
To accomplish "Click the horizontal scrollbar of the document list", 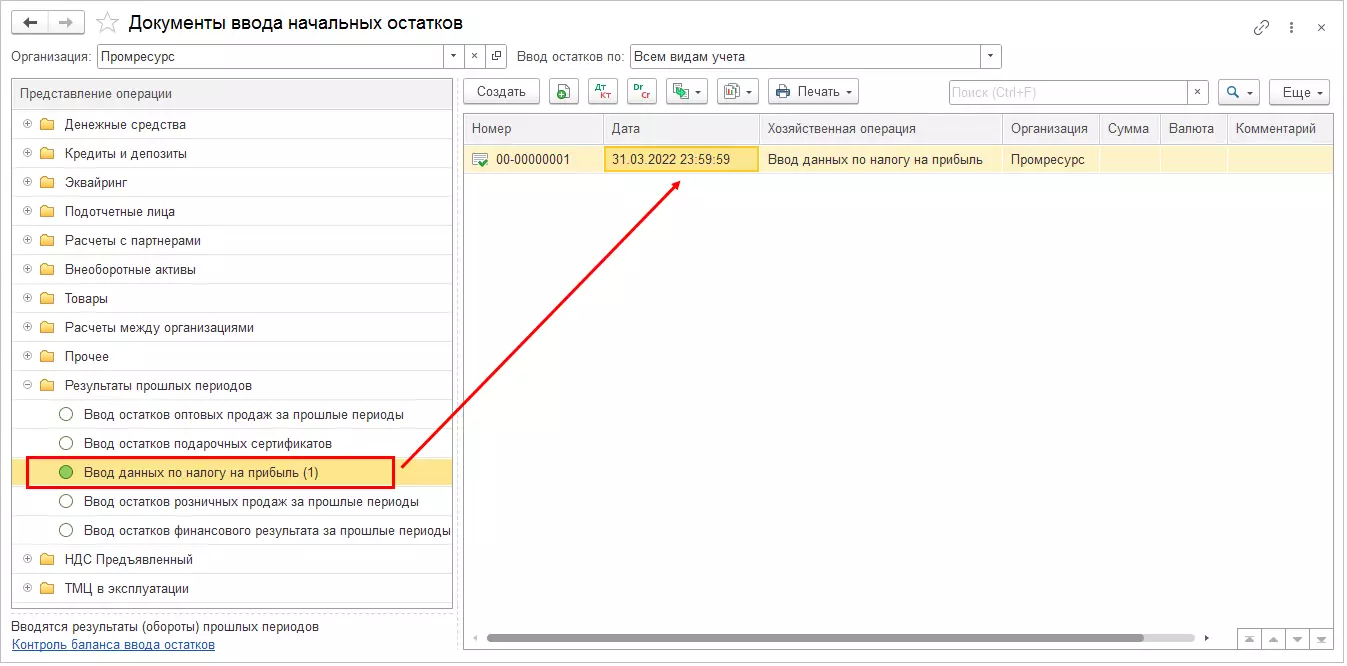I will tap(815, 638).
